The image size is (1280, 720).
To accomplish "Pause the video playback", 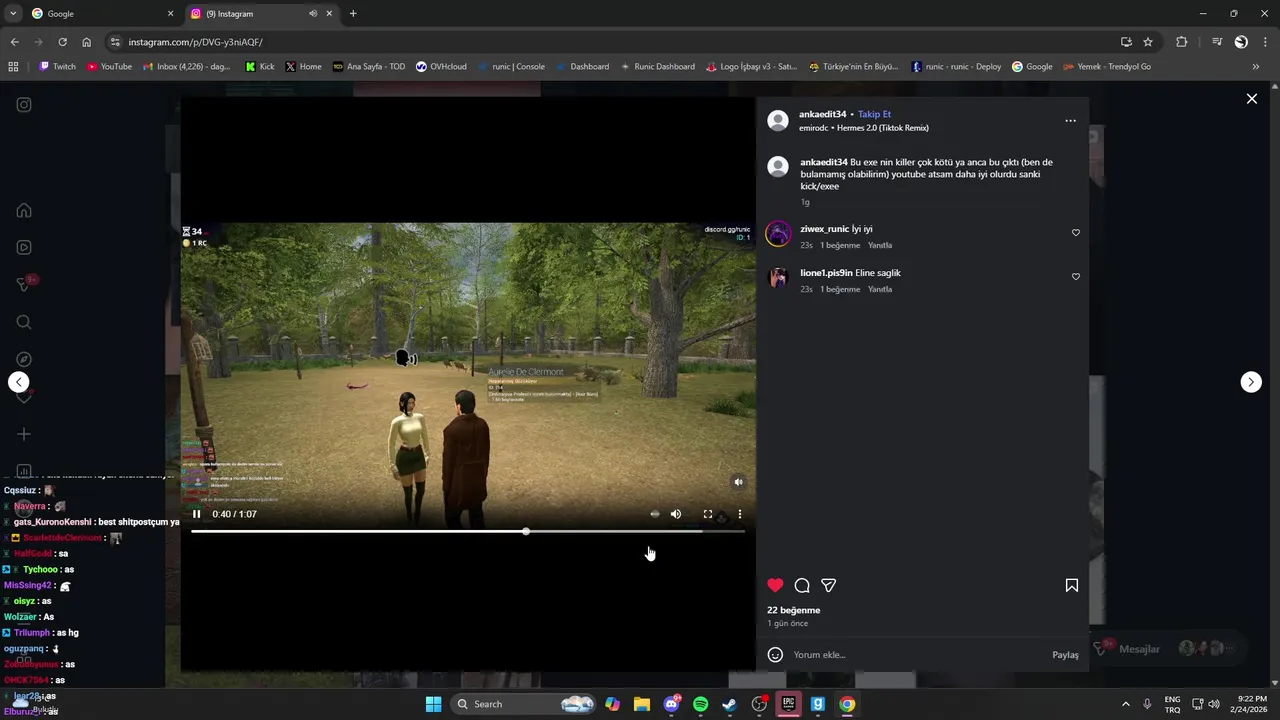I will [197, 514].
